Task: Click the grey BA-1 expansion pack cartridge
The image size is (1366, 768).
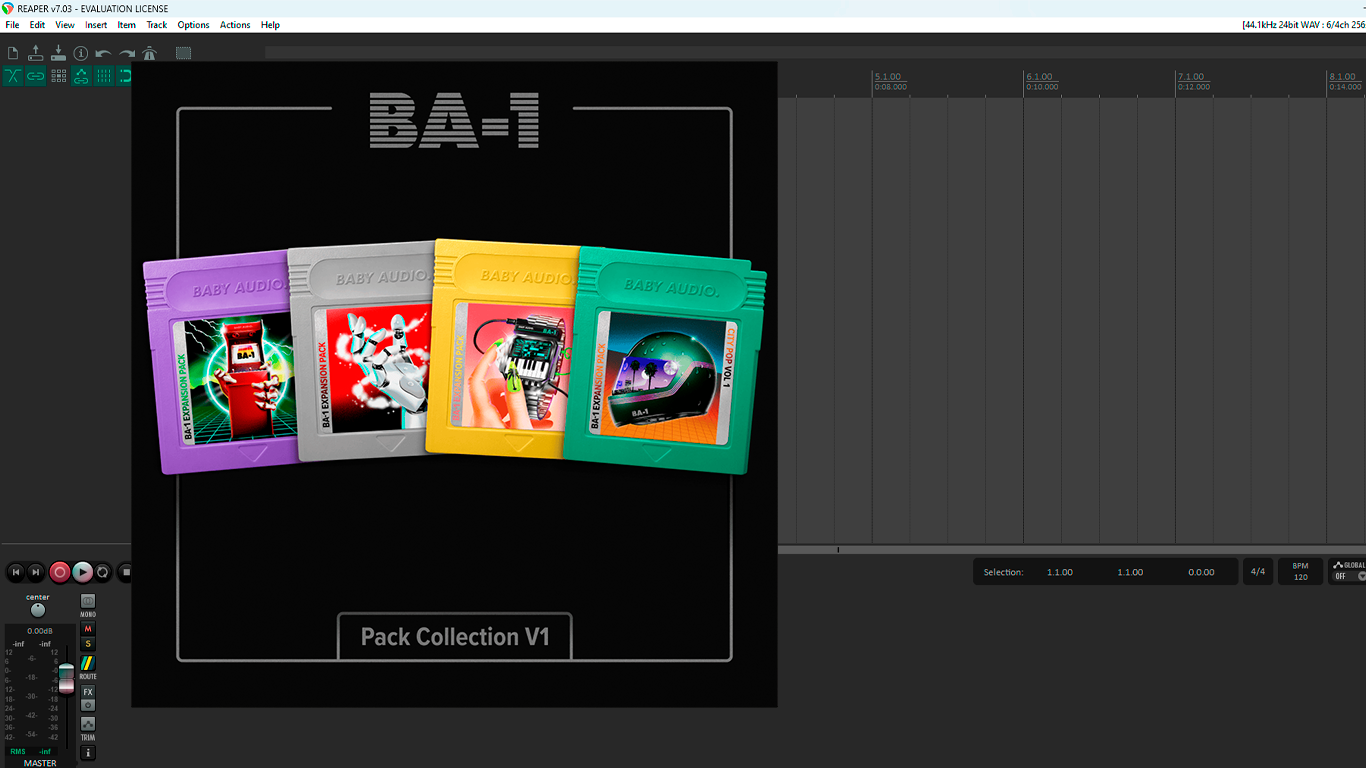Action: (362, 350)
